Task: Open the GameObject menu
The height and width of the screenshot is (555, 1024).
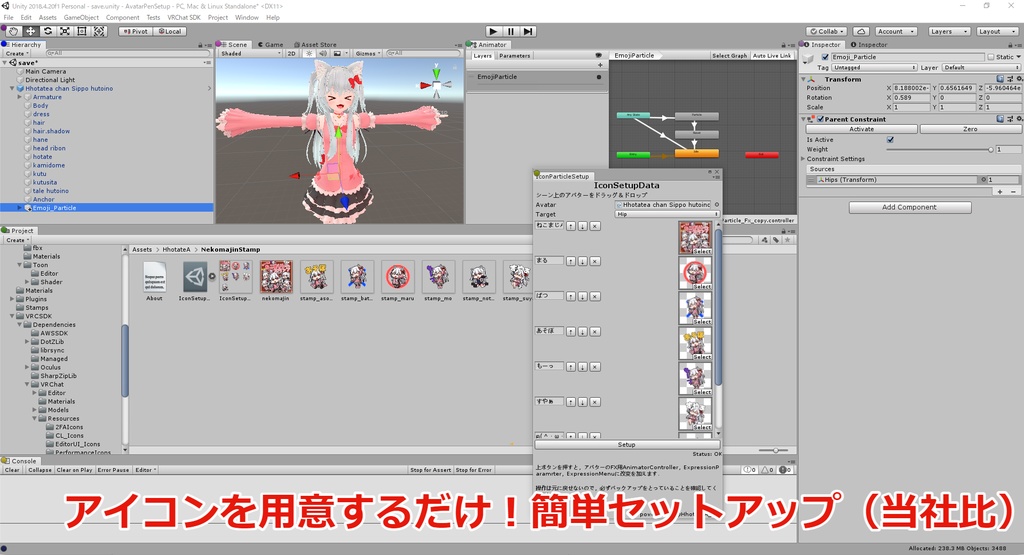Action: [81, 18]
